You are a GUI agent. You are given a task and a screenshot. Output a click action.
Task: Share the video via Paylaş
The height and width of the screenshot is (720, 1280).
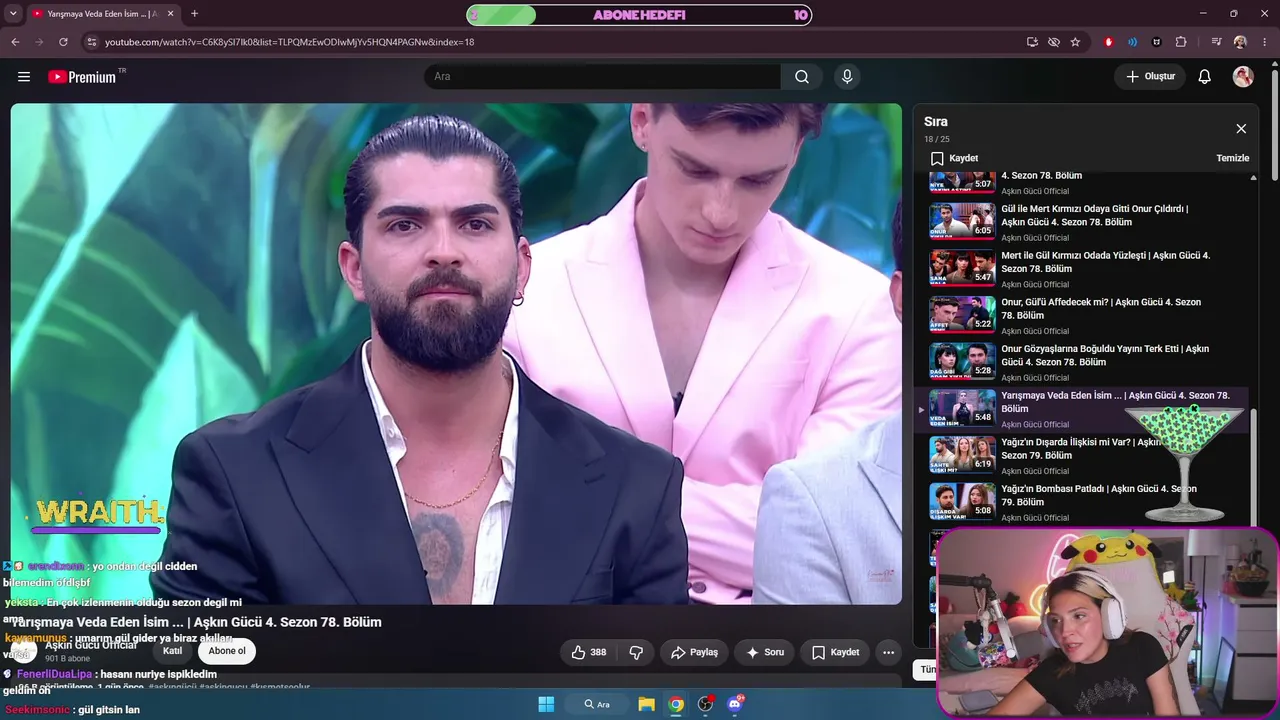(694, 652)
